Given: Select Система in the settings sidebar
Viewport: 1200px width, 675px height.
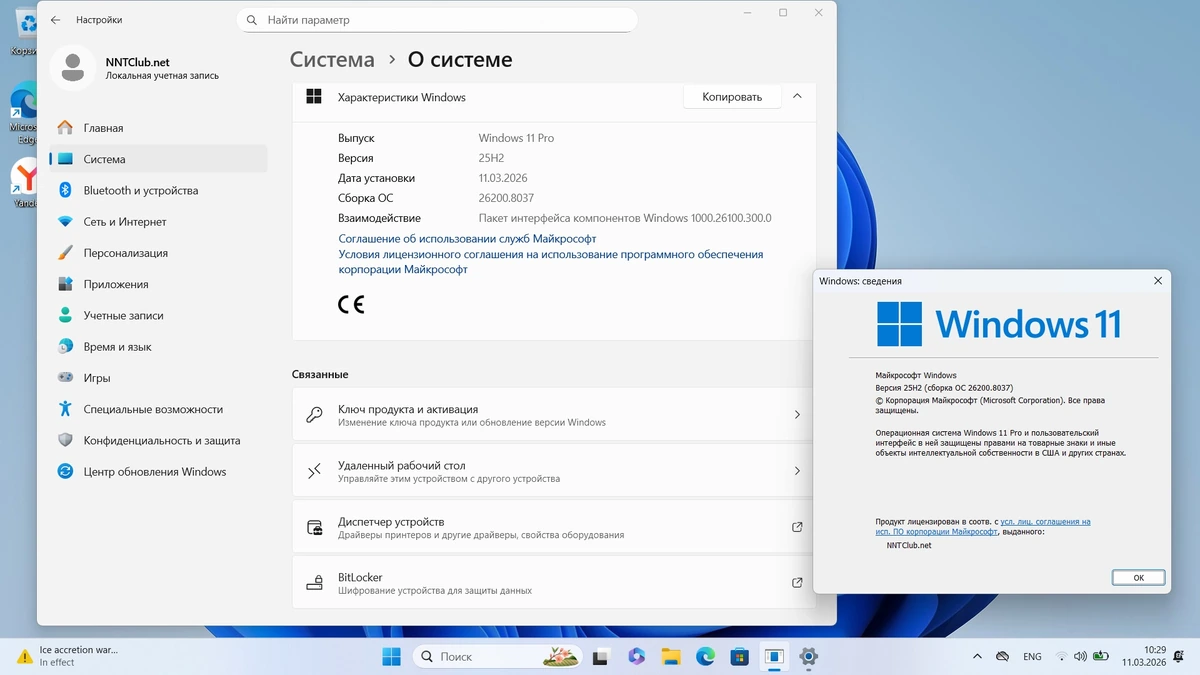Looking at the screenshot, I should [158, 159].
